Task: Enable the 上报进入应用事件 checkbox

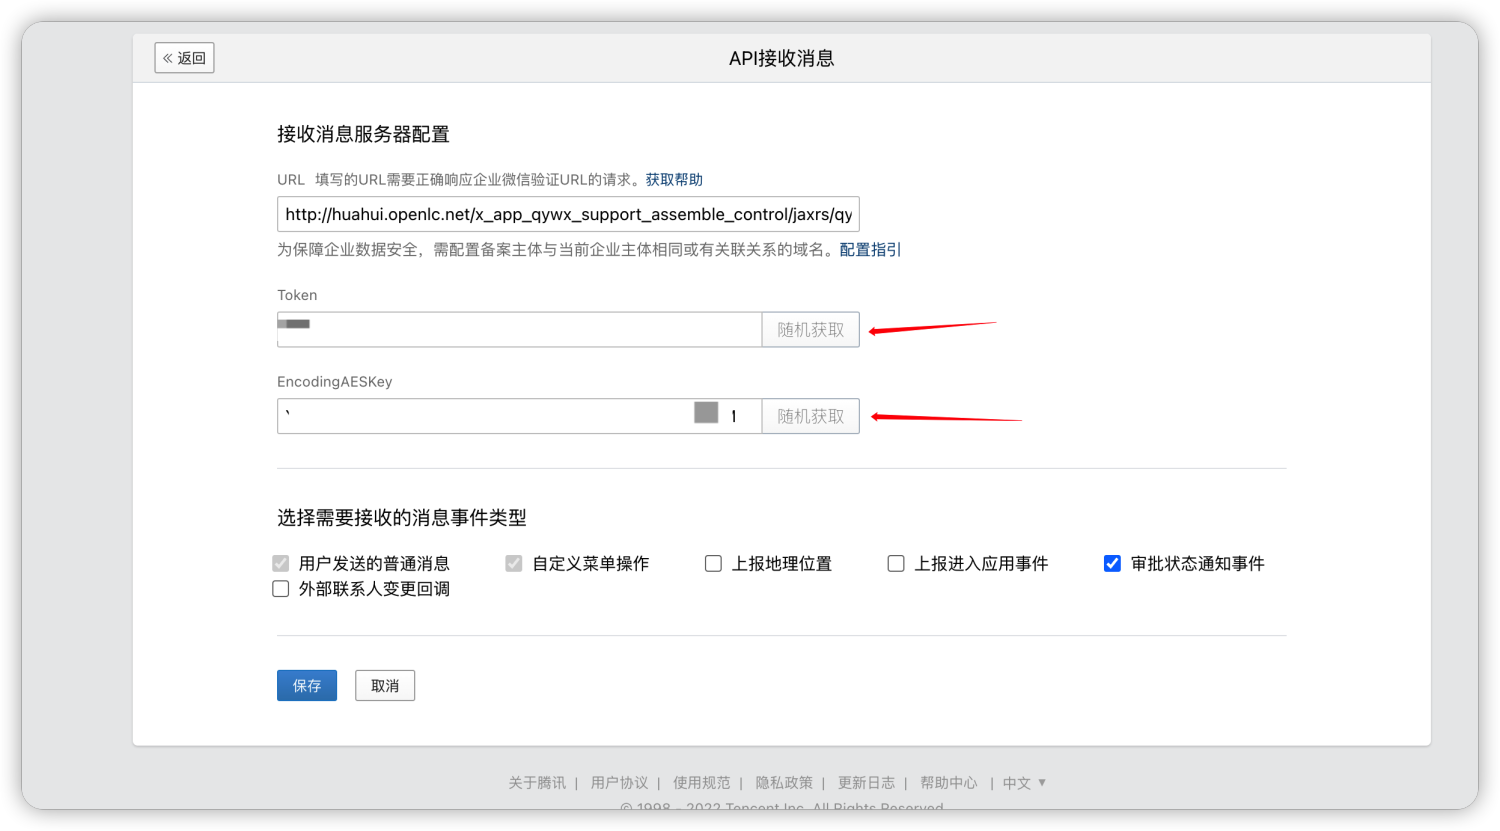Action: pyautogui.click(x=896, y=564)
